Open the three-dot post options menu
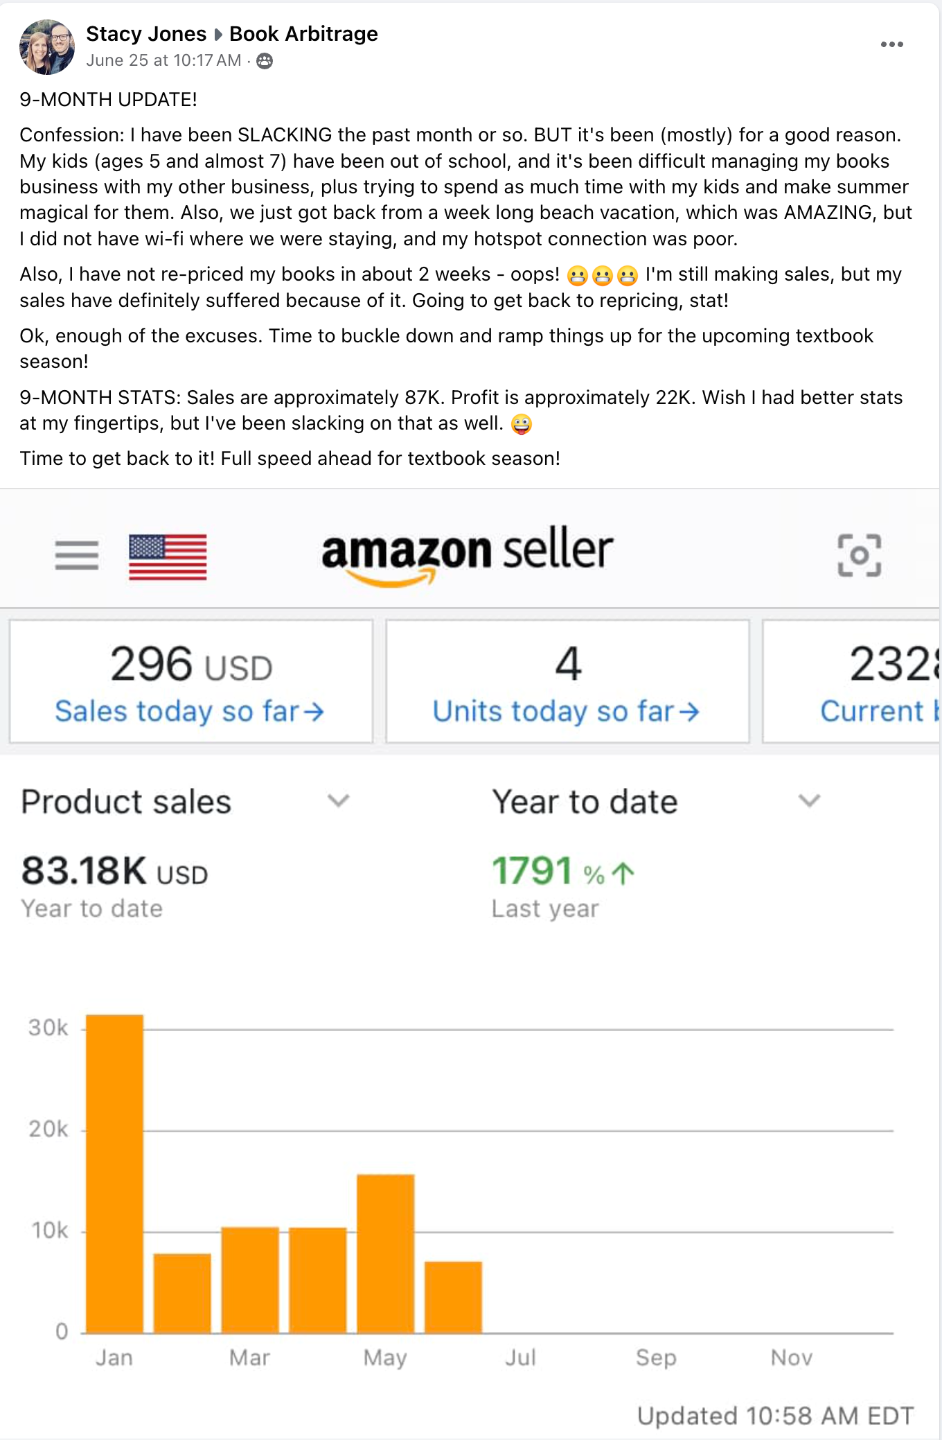Image resolution: width=942 pixels, height=1440 pixels. click(892, 45)
